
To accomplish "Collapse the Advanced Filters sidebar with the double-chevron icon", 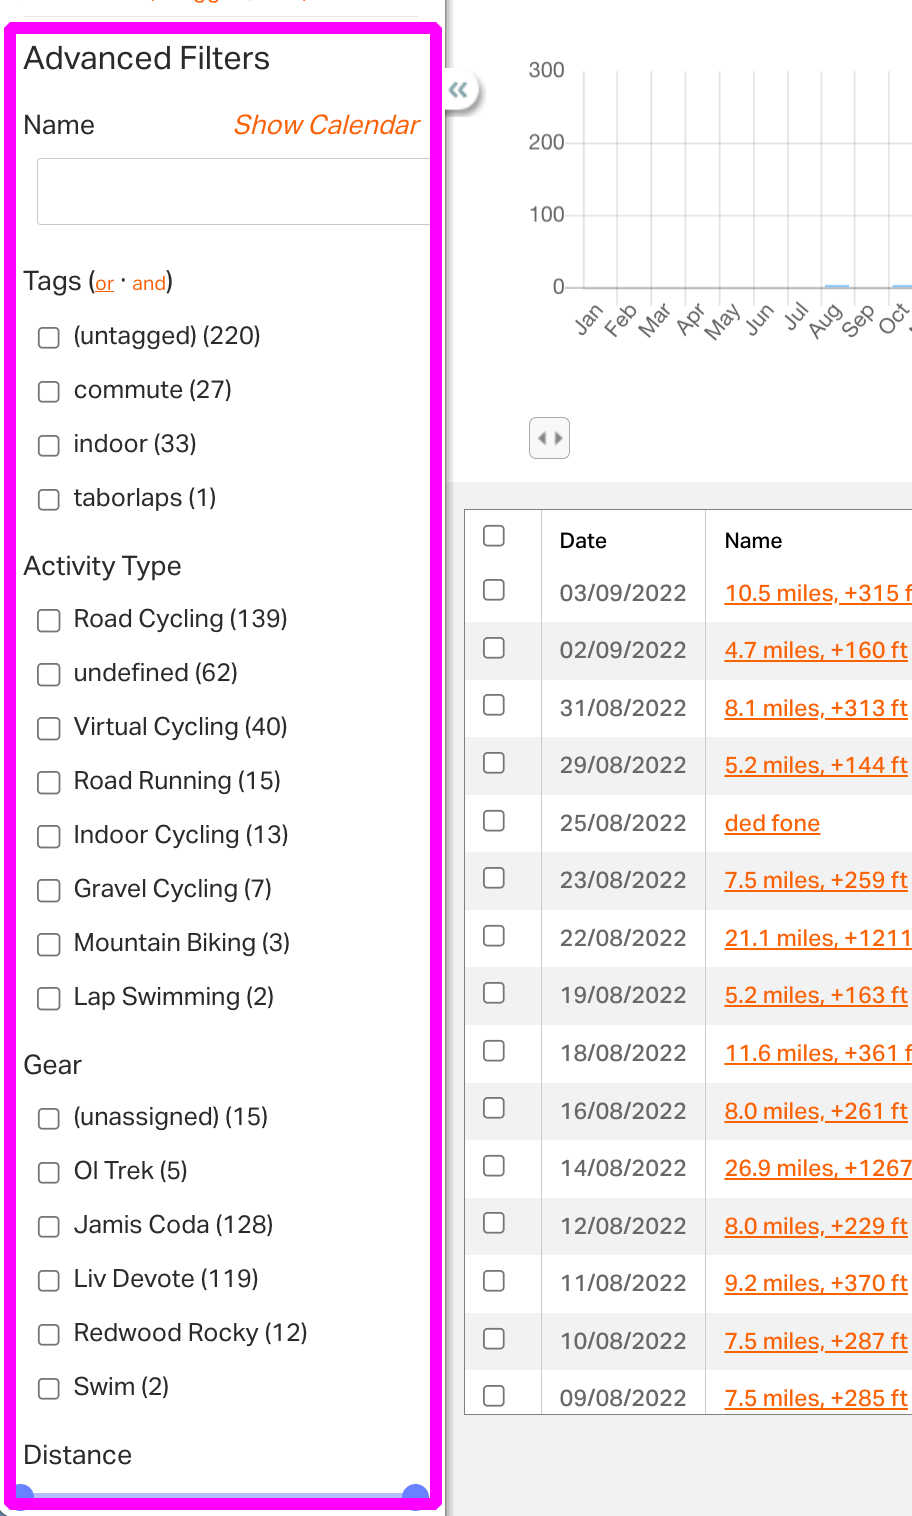I will coord(459,90).
